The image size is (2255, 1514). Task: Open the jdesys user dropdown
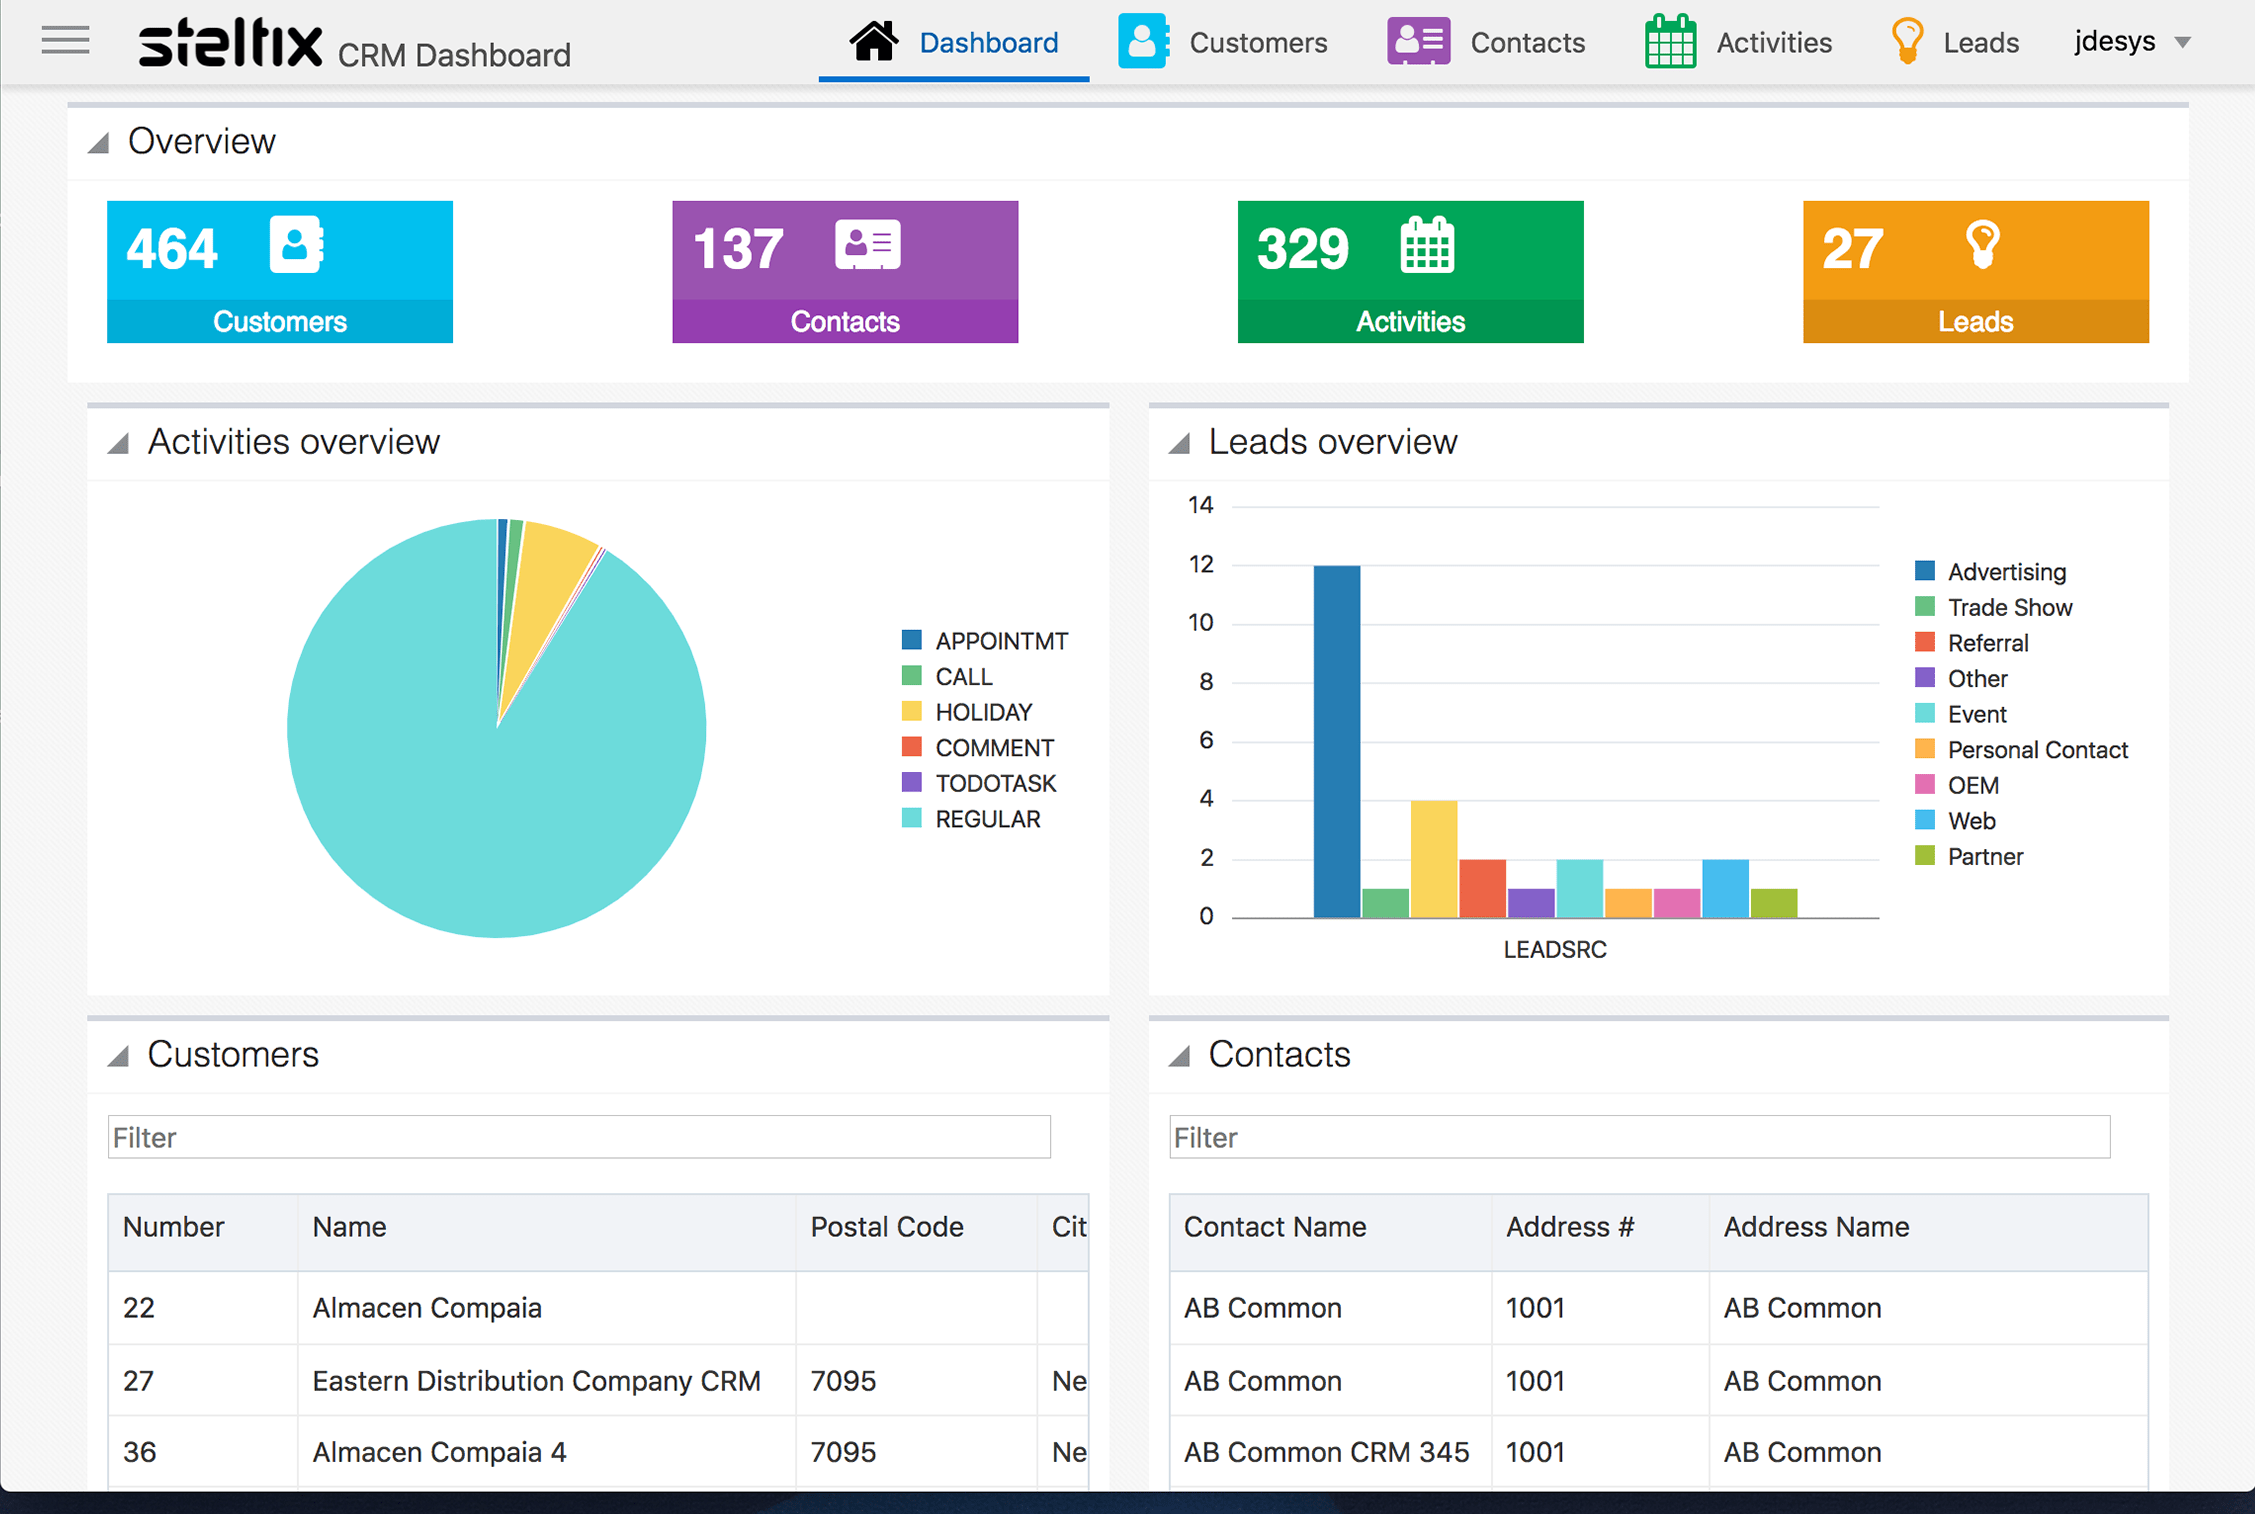(x=2132, y=42)
